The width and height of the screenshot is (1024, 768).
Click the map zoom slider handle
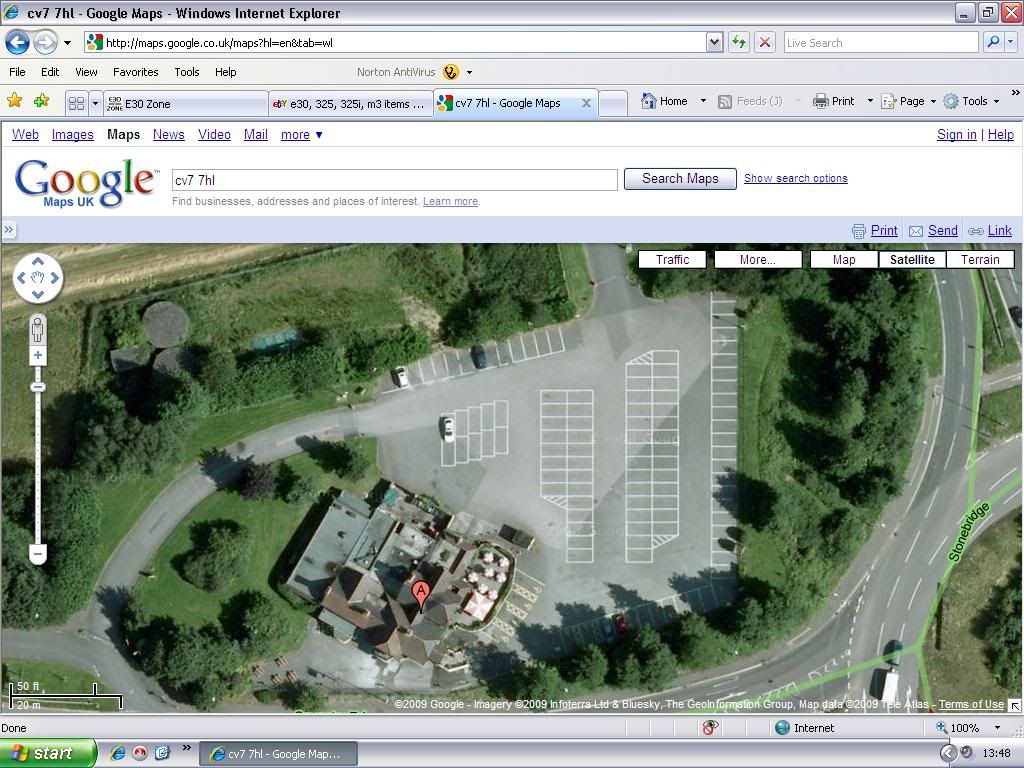(x=38, y=387)
